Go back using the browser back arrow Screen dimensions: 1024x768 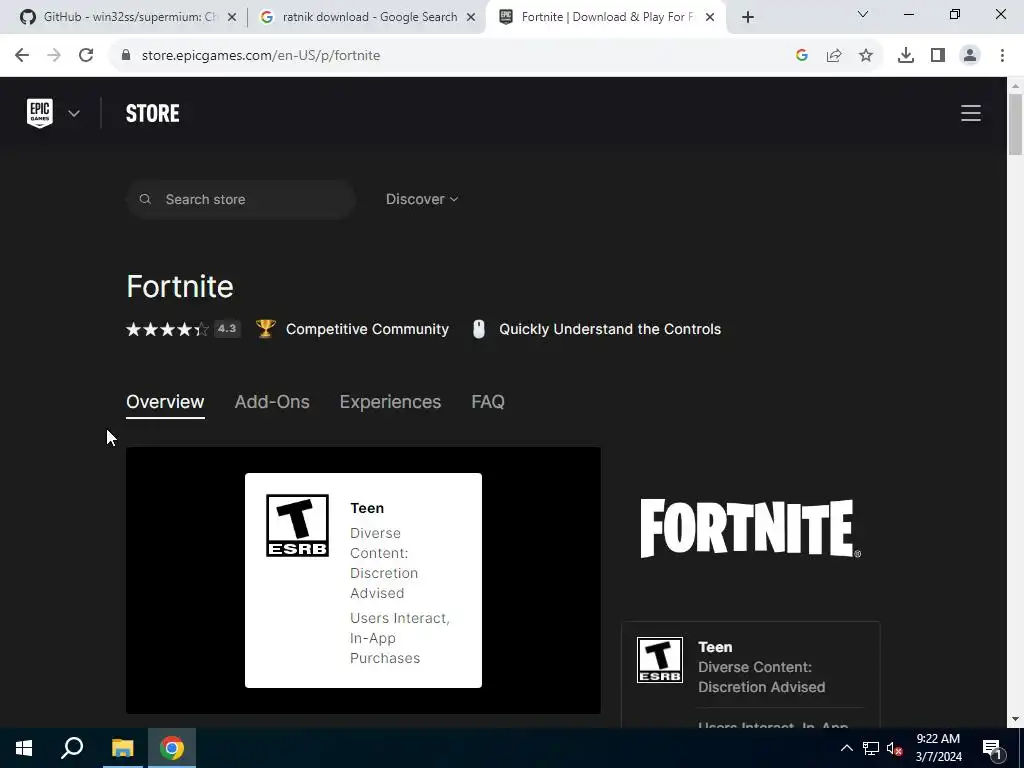tap(22, 56)
